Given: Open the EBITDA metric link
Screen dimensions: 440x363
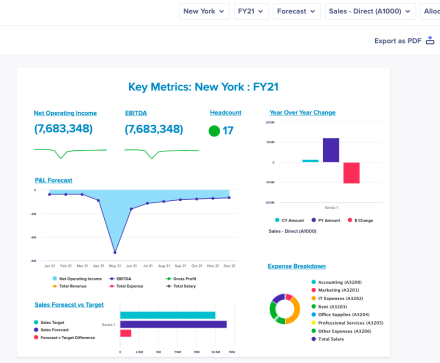Looking at the screenshot, I should pos(136,113).
